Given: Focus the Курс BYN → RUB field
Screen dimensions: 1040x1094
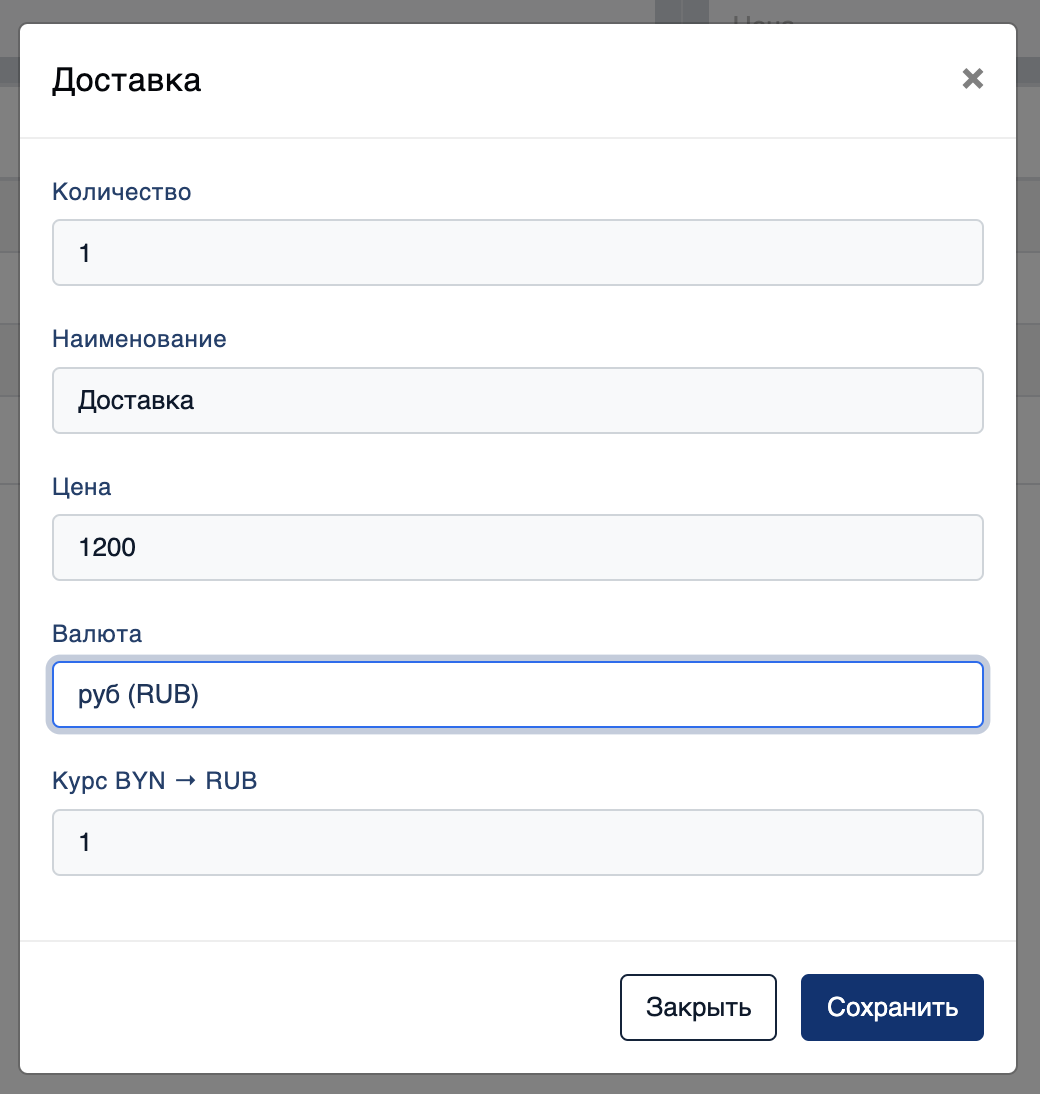Looking at the screenshot, I should point(518,842).
